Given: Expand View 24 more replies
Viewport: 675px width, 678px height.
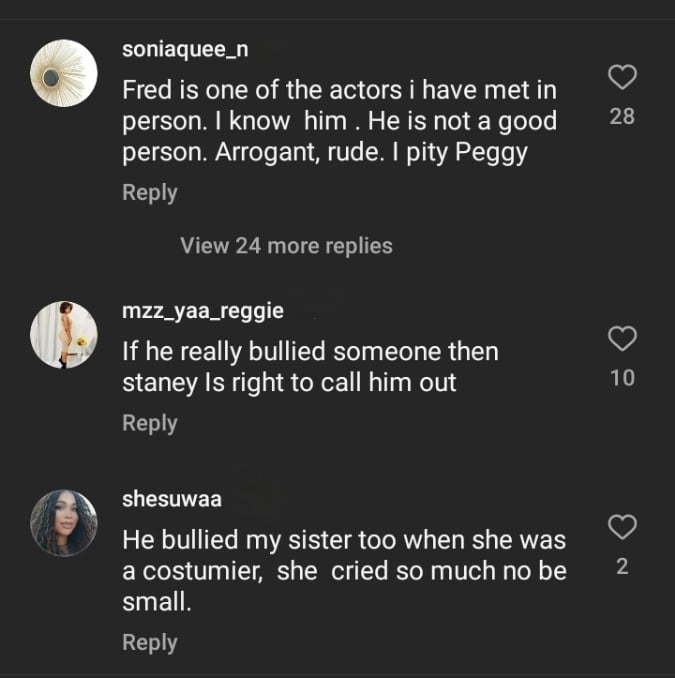Looking at the screenshot, I should [286, 245].
